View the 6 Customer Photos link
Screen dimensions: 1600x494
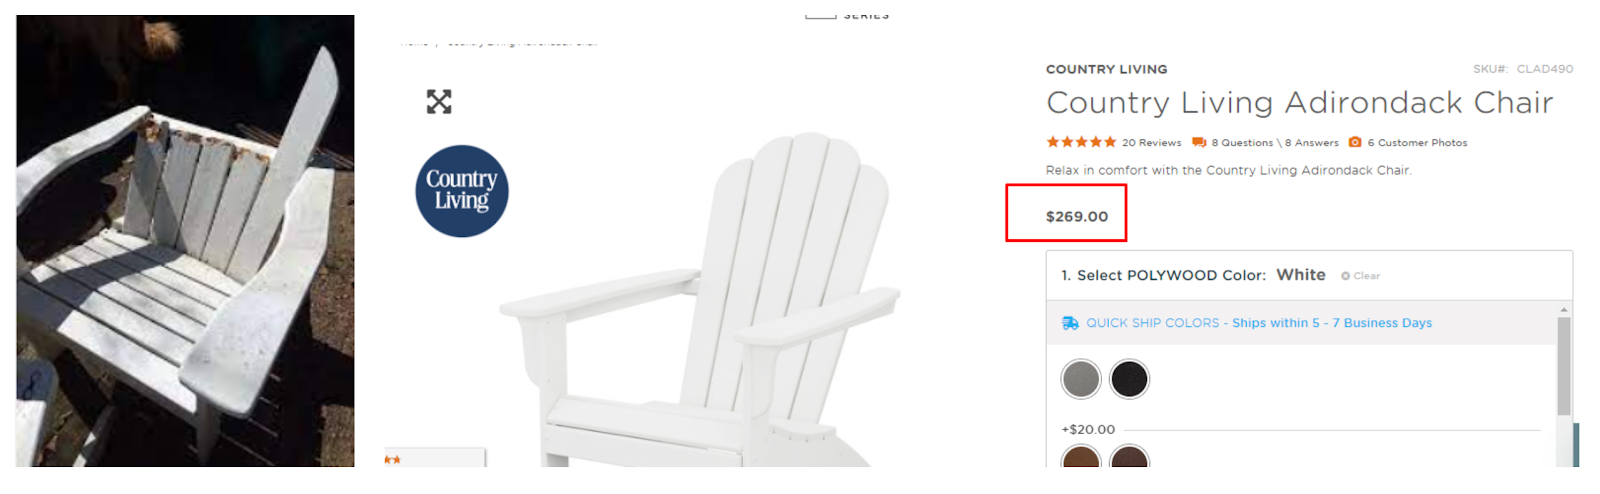coord(1417,143)
